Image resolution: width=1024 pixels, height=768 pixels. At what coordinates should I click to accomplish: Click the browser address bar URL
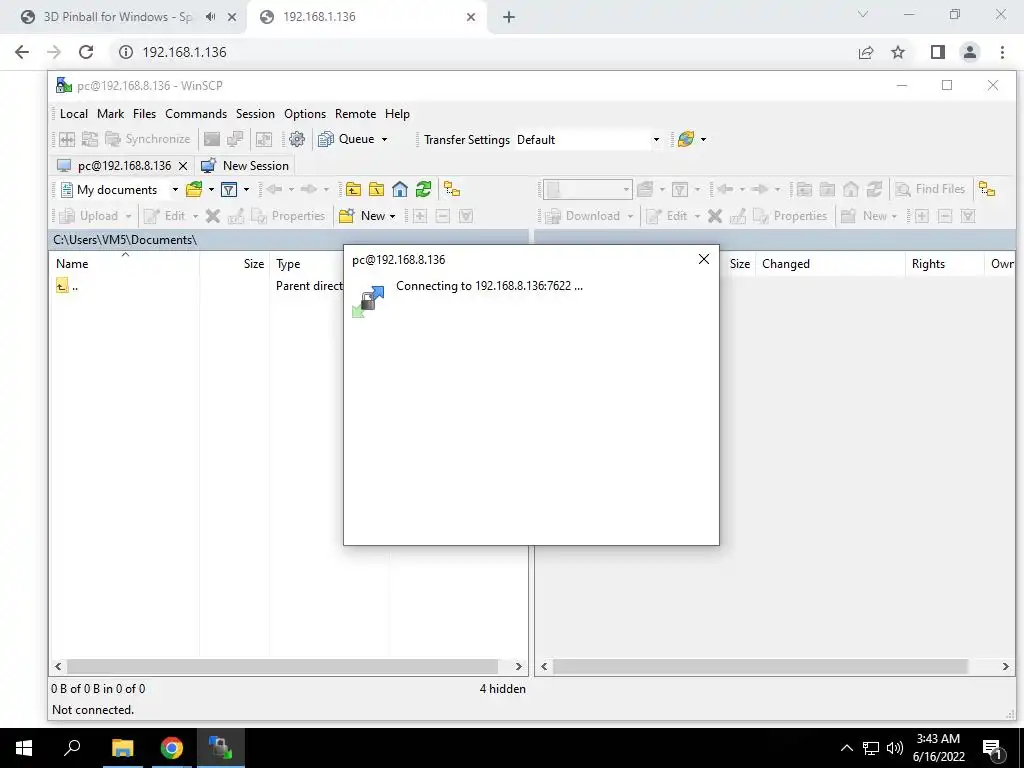click(184, 52)
